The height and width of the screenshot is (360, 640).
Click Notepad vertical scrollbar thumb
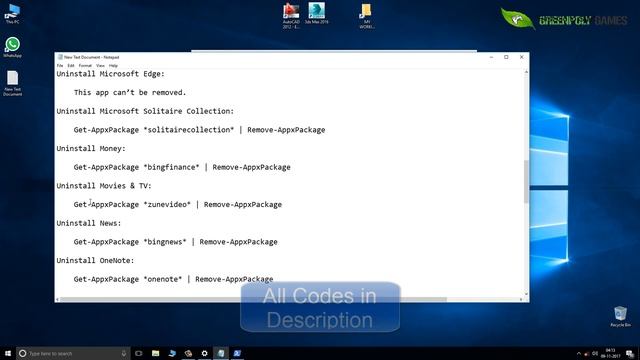pyautogui.click(x=526, y=182)
